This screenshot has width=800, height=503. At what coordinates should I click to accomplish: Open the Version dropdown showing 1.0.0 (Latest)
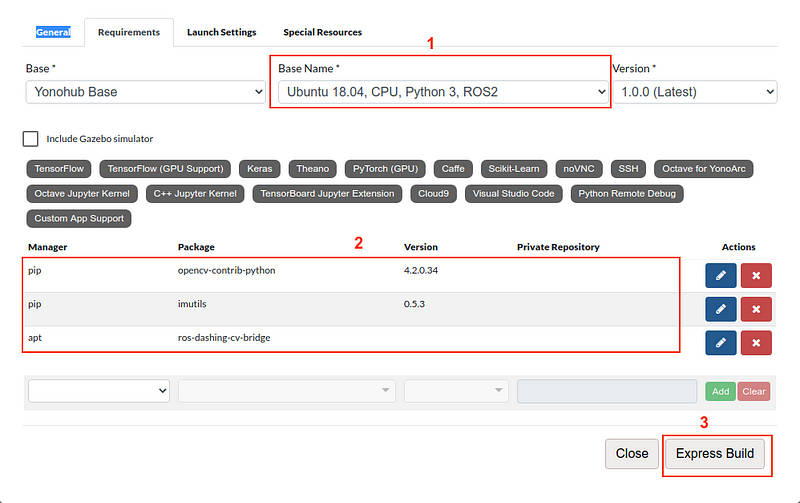point(694,92)
